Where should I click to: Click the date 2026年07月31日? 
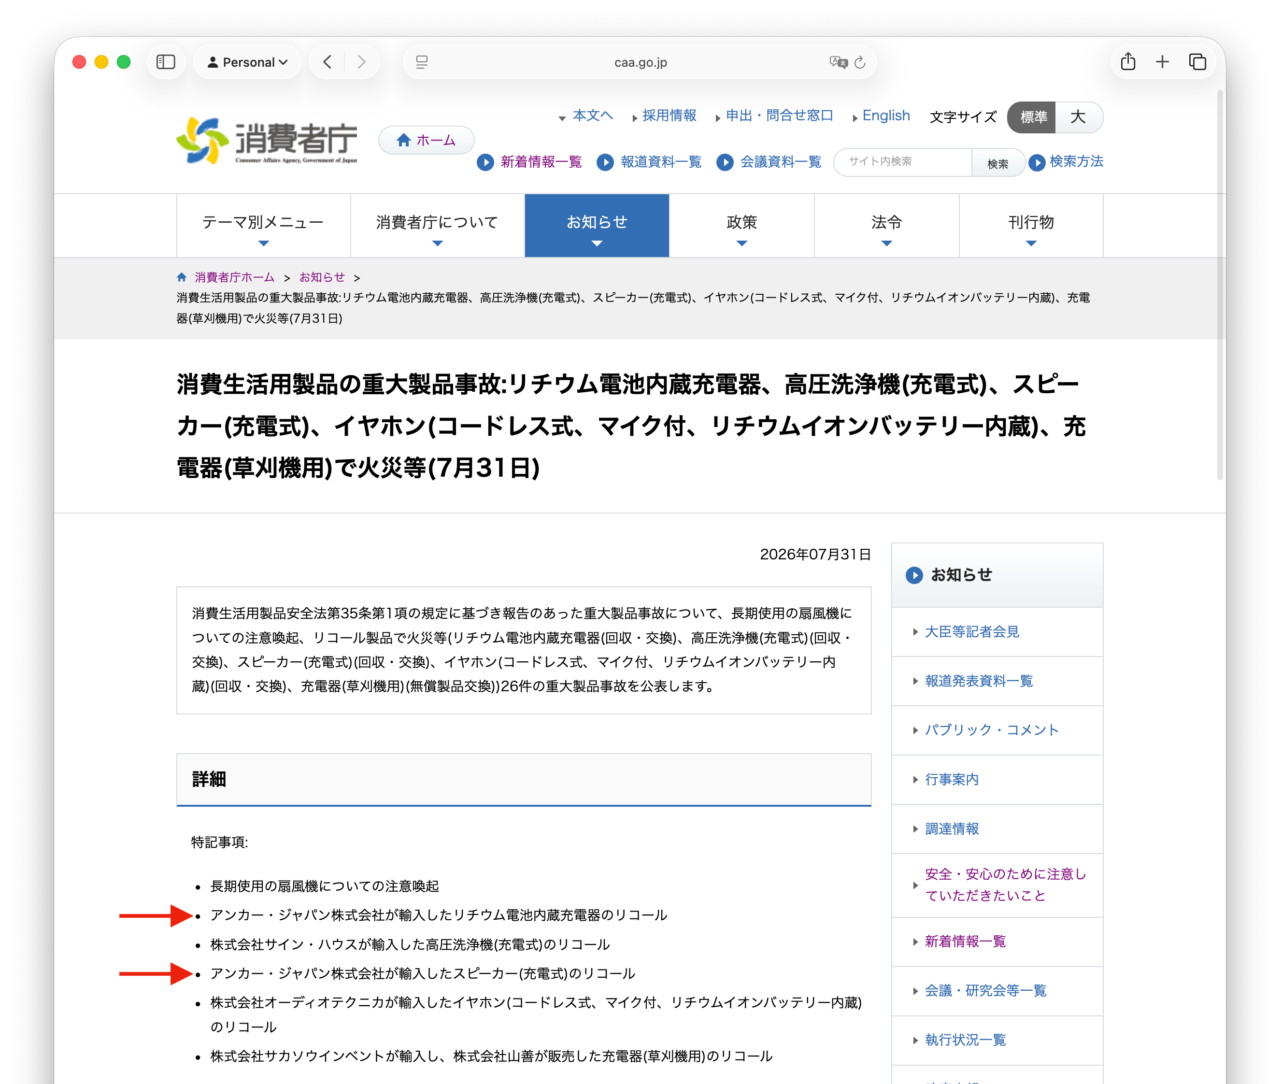tap(815, 554)
